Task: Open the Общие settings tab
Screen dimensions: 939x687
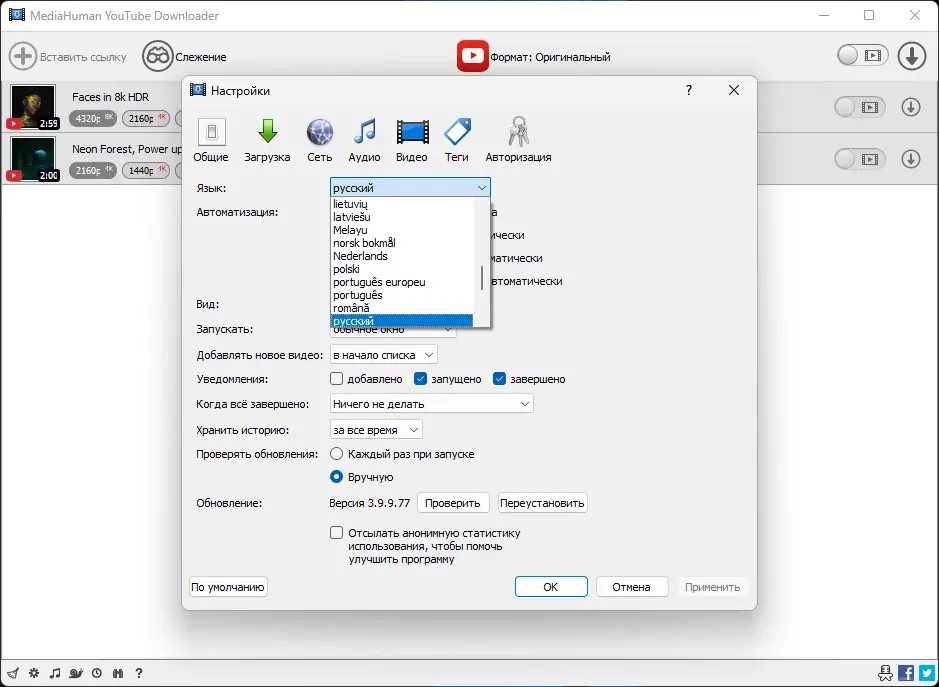Action: click(x=211, y=140)
